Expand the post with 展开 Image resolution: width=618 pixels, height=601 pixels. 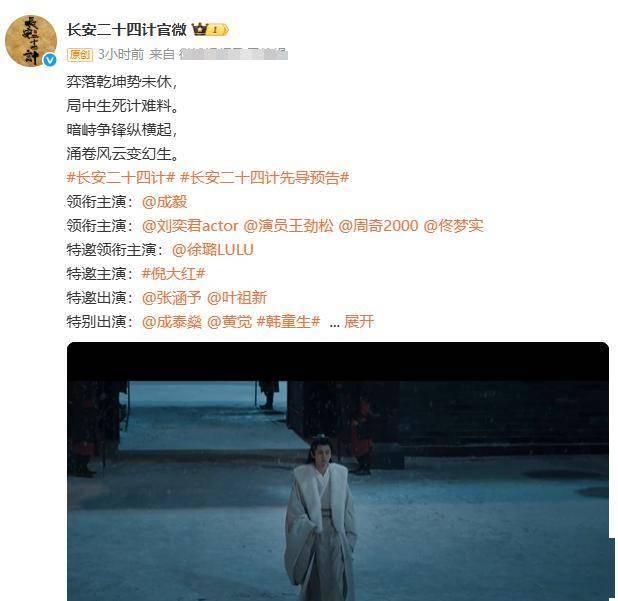[x=358, y=322]
